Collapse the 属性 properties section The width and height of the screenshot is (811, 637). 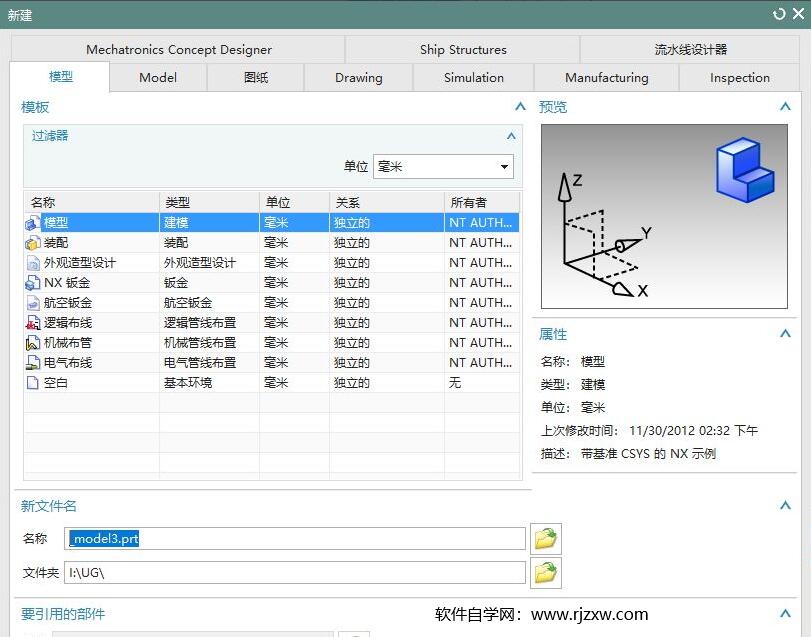[x=785, y=333]
